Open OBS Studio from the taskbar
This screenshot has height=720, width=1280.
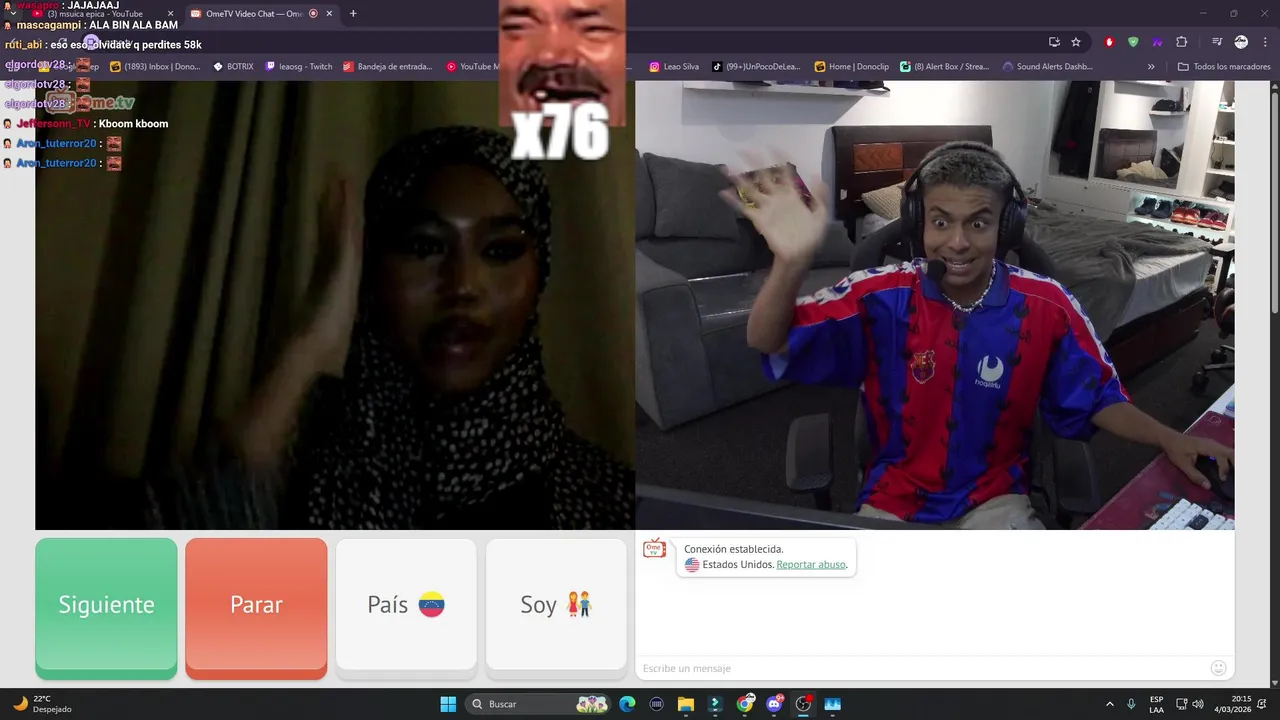[x=803, y=704]
